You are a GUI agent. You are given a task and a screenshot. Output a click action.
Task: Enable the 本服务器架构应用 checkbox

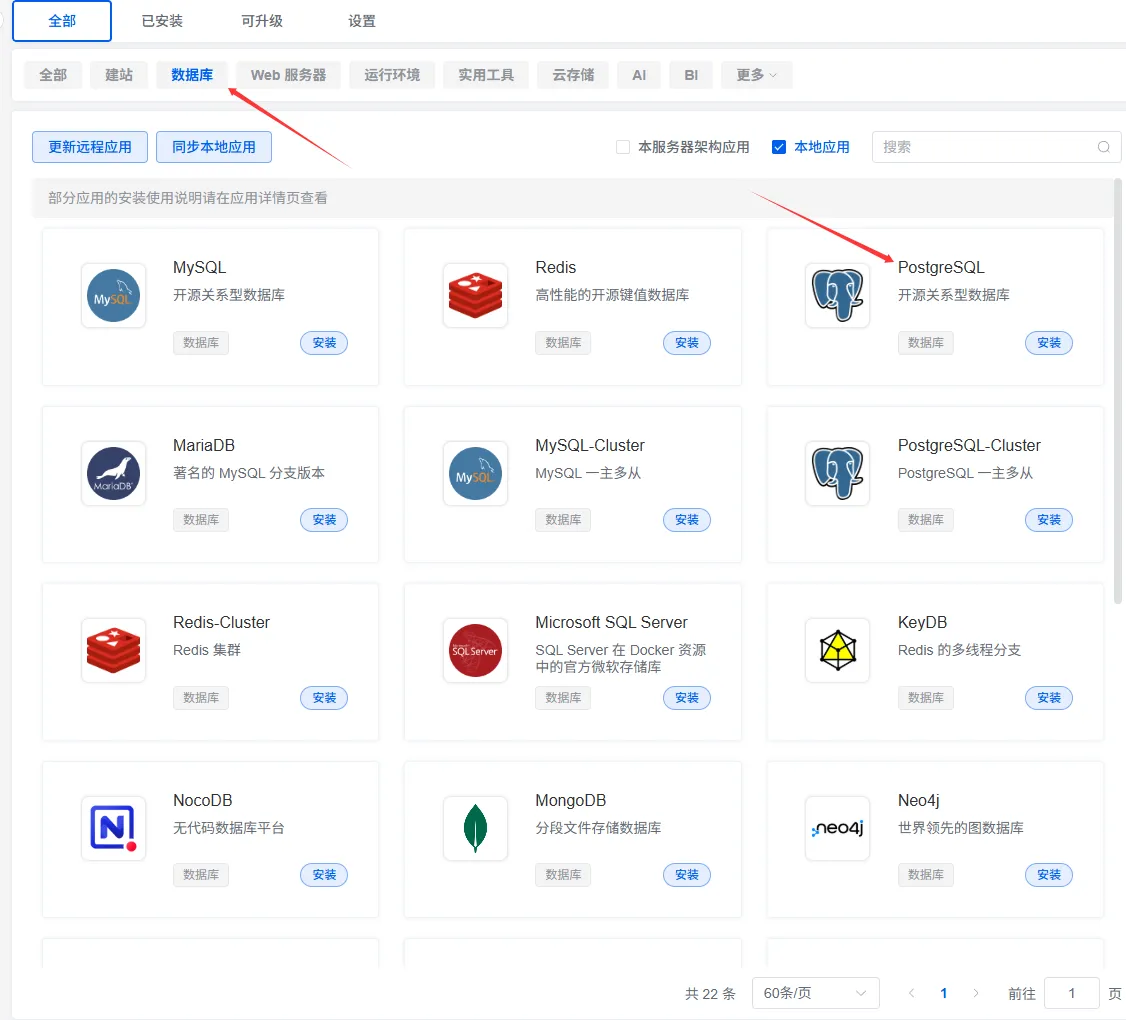click(x=623, y=147)
